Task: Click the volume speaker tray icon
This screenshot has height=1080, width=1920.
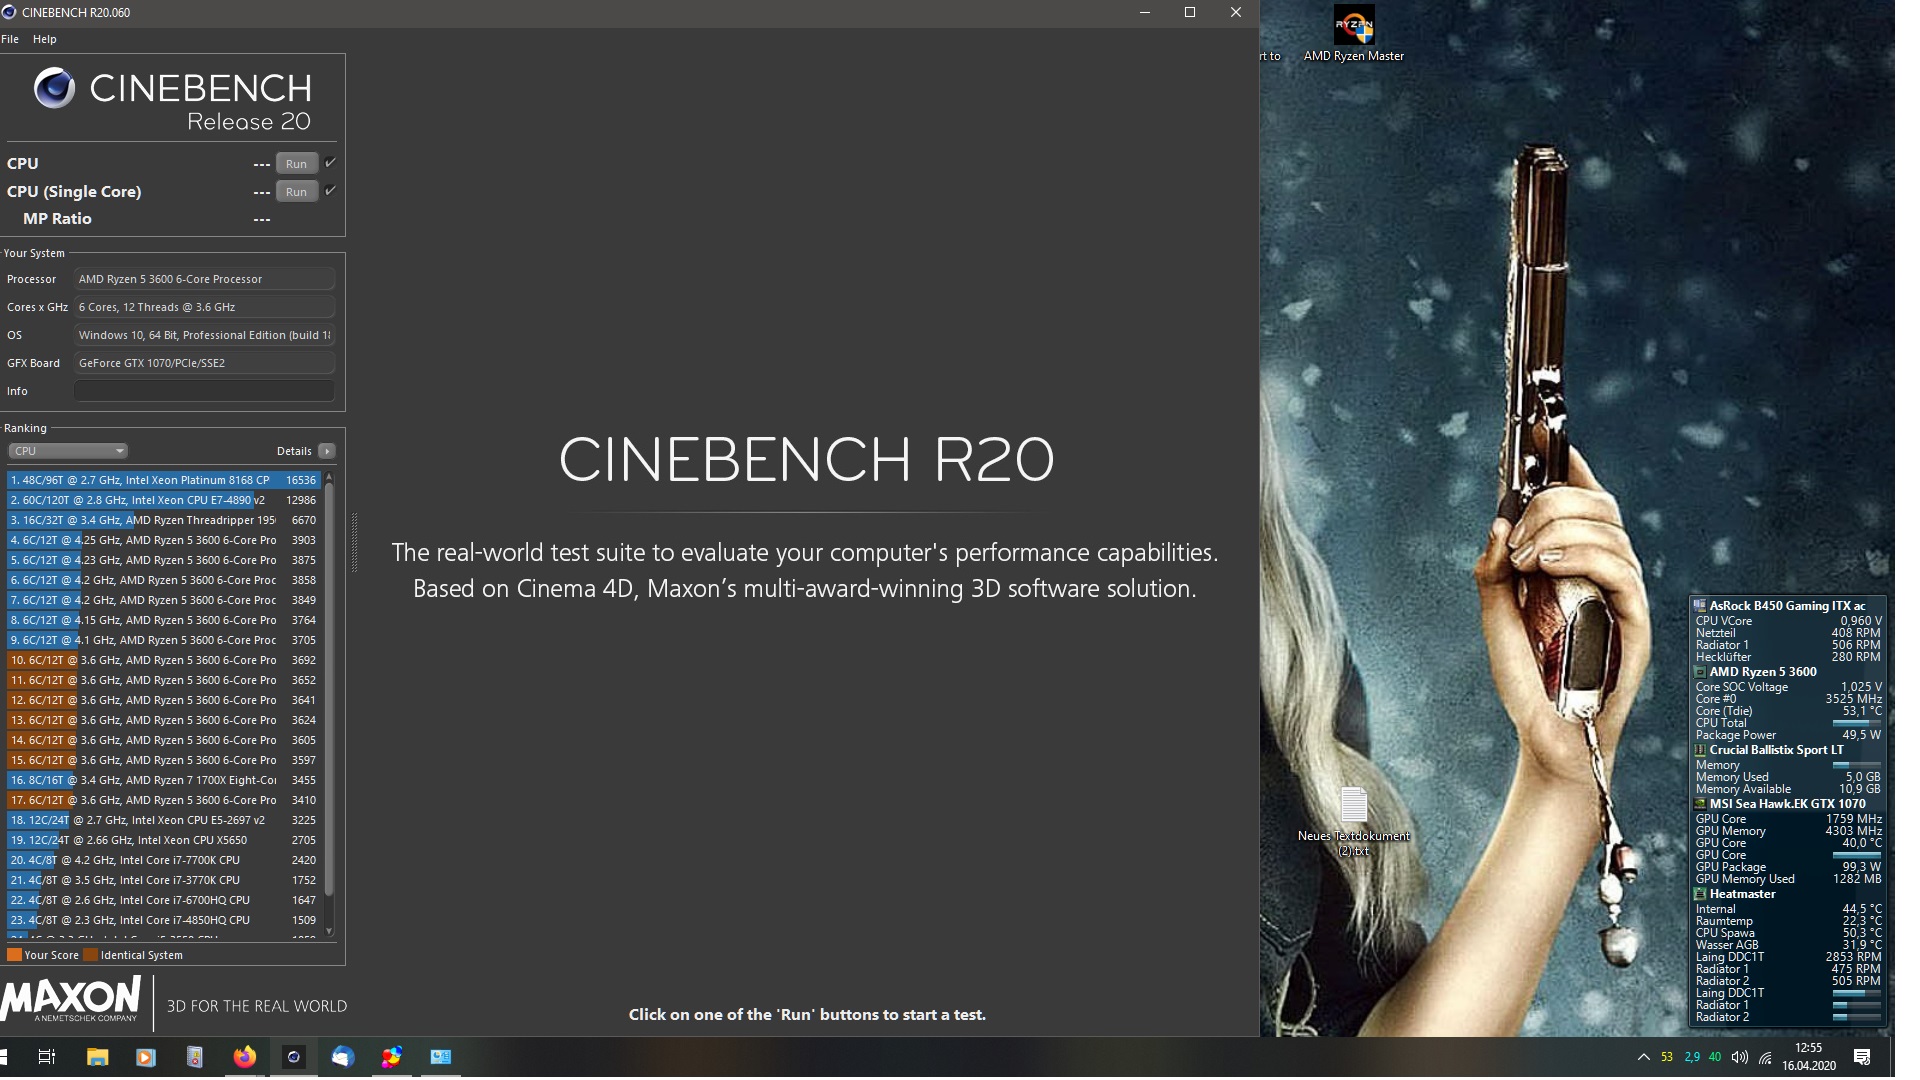Action: click(1740, 1057)
